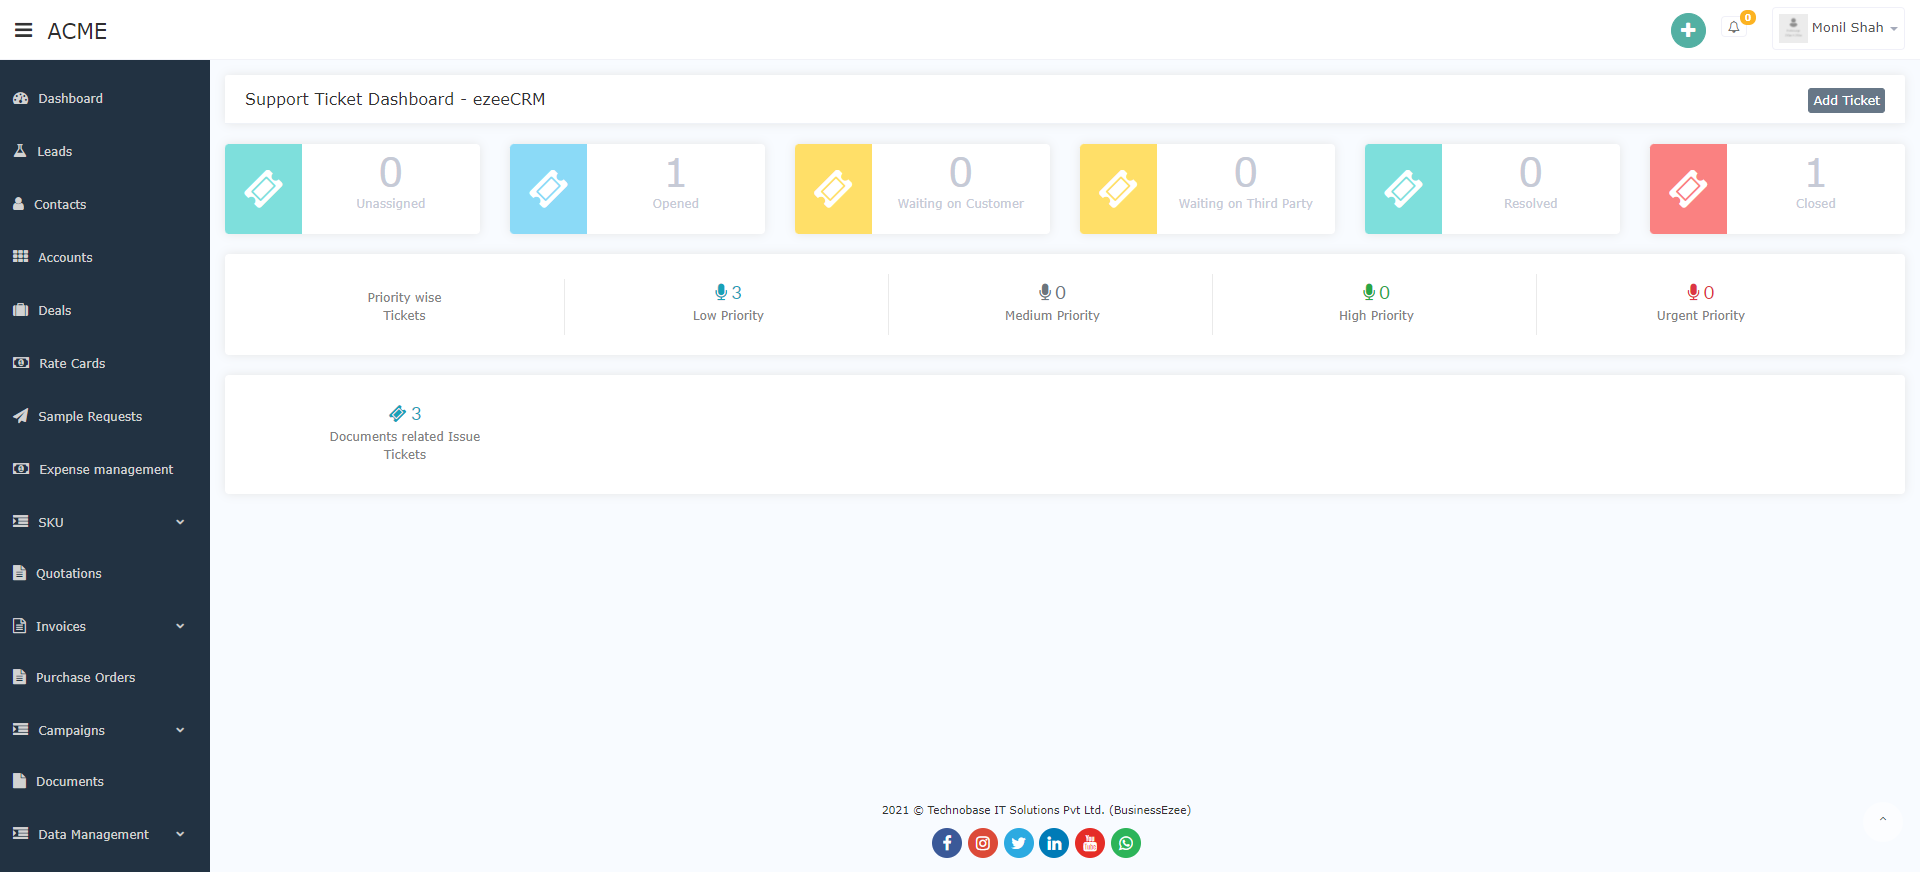1920x872 pixels.
Task: Click the Closed label
Action: pyautogui.click(x=1816, y=204)
